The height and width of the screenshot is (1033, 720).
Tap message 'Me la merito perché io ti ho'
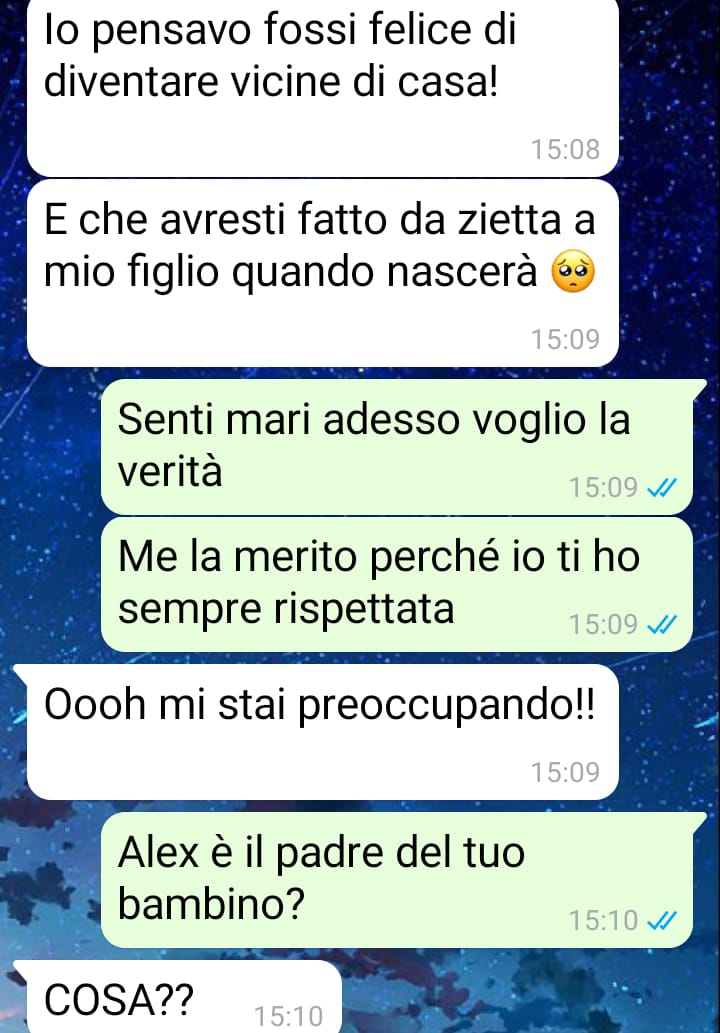pos(397,584)
